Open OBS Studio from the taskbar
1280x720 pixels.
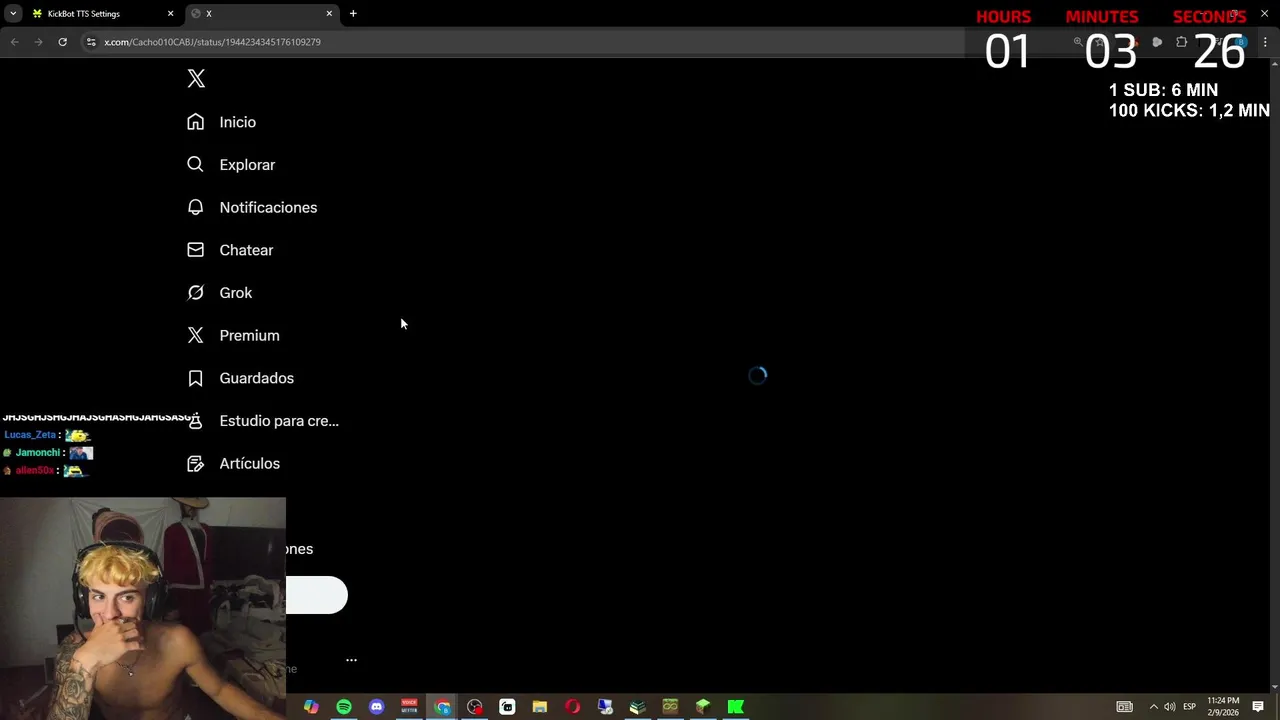475,707
